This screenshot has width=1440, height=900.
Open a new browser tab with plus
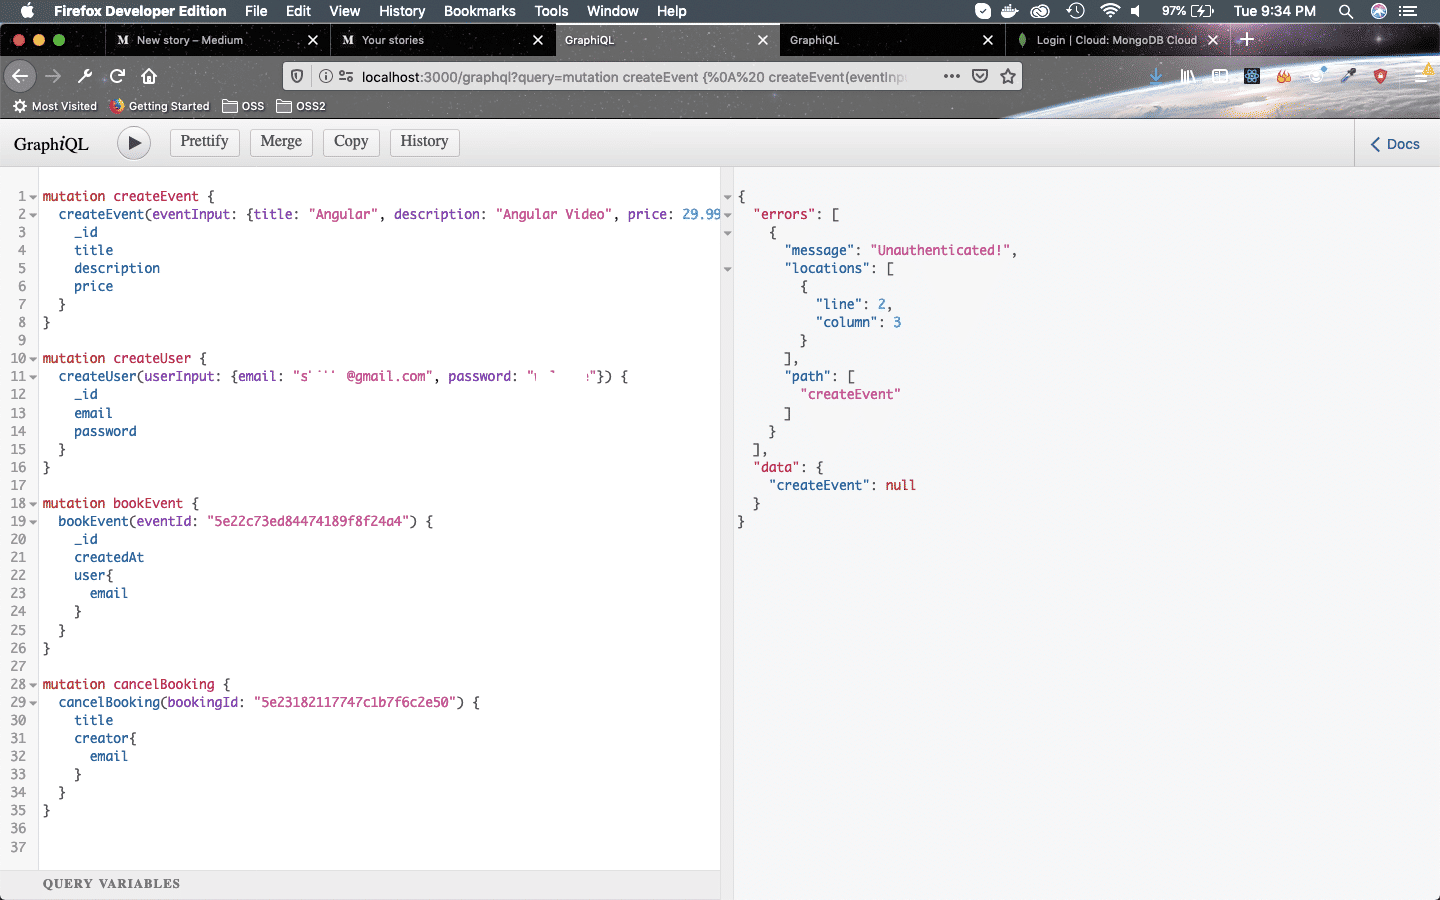click(1246, 40)
